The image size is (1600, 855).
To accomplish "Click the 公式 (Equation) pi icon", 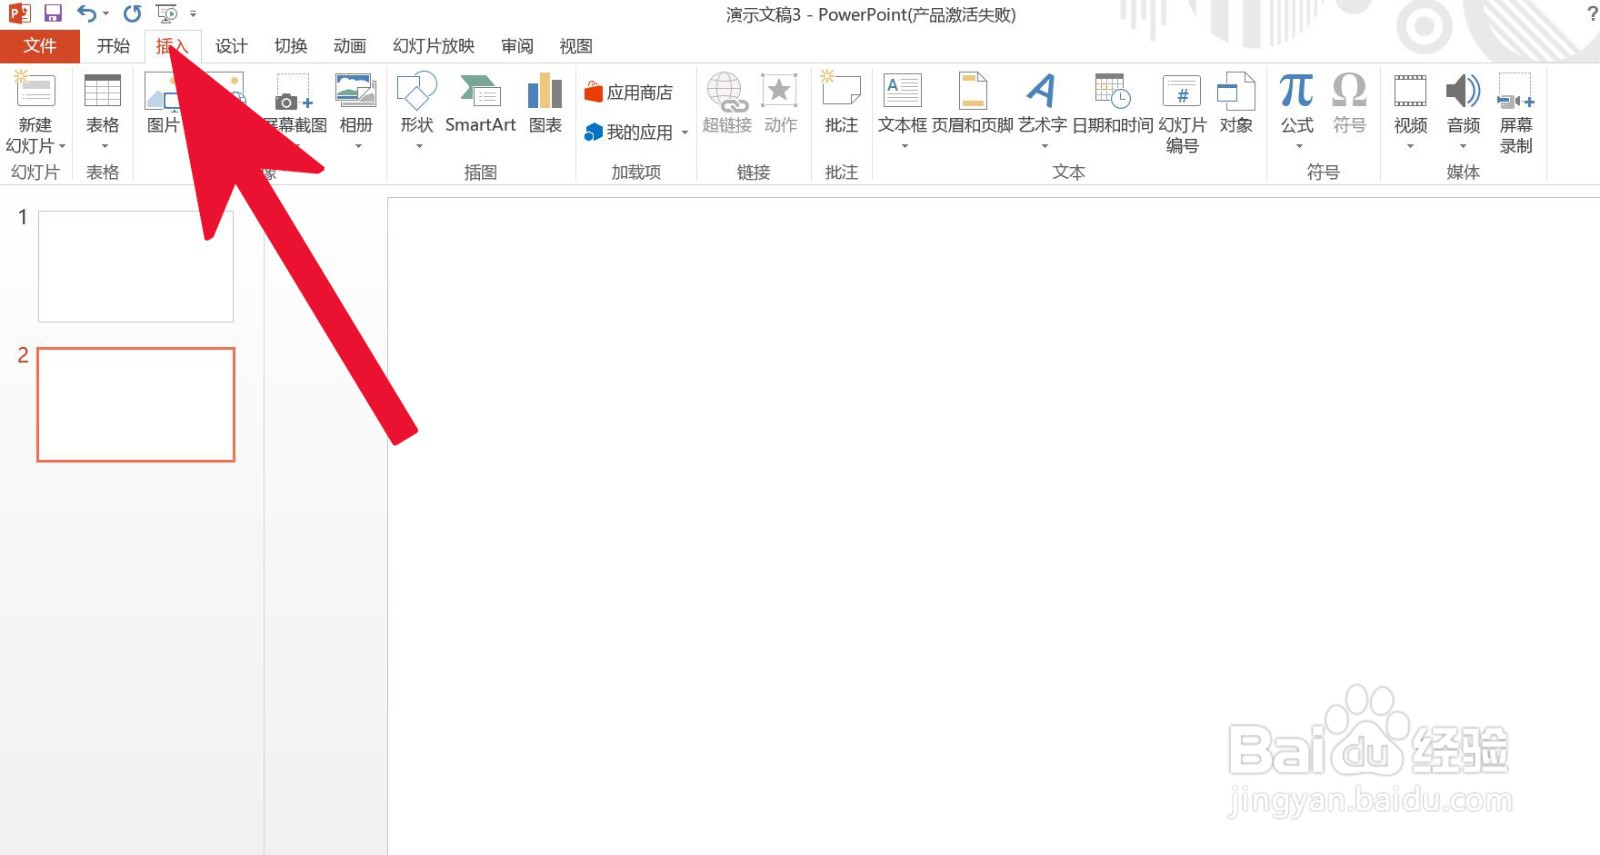I will click(1297, 90).
